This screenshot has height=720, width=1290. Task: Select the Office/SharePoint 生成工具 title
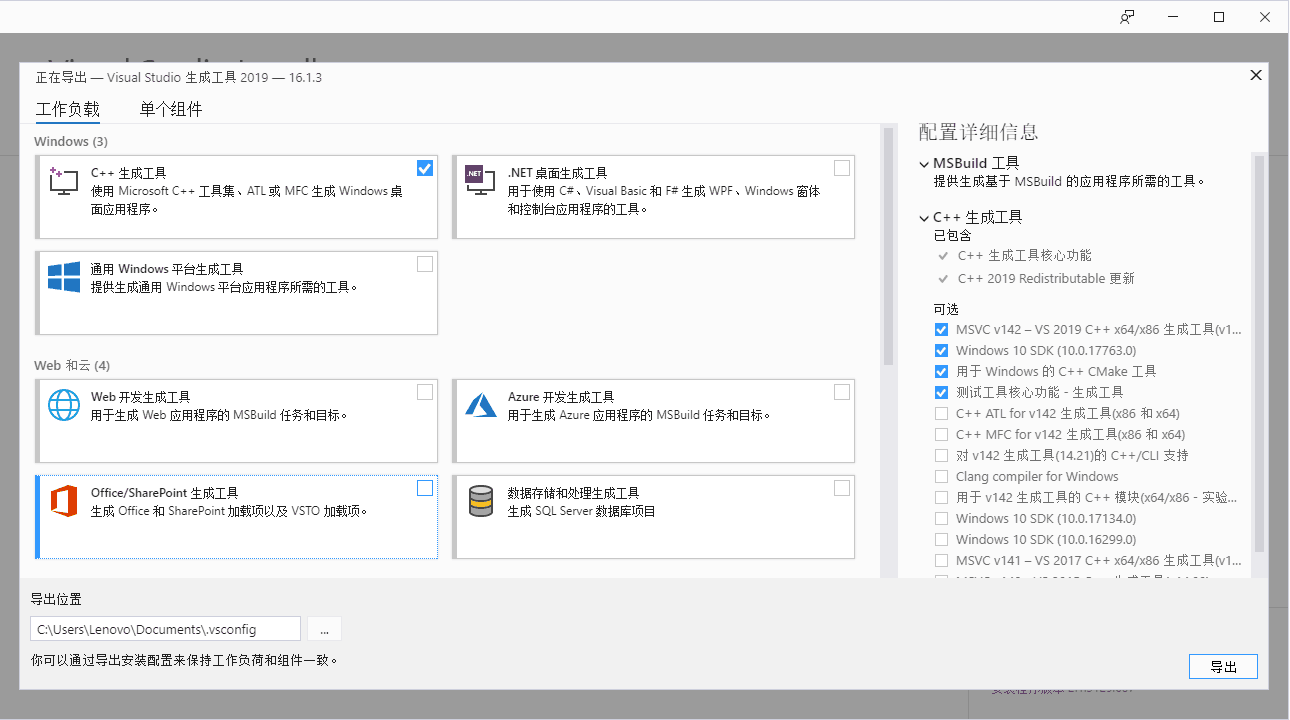(x=165, y=493)
